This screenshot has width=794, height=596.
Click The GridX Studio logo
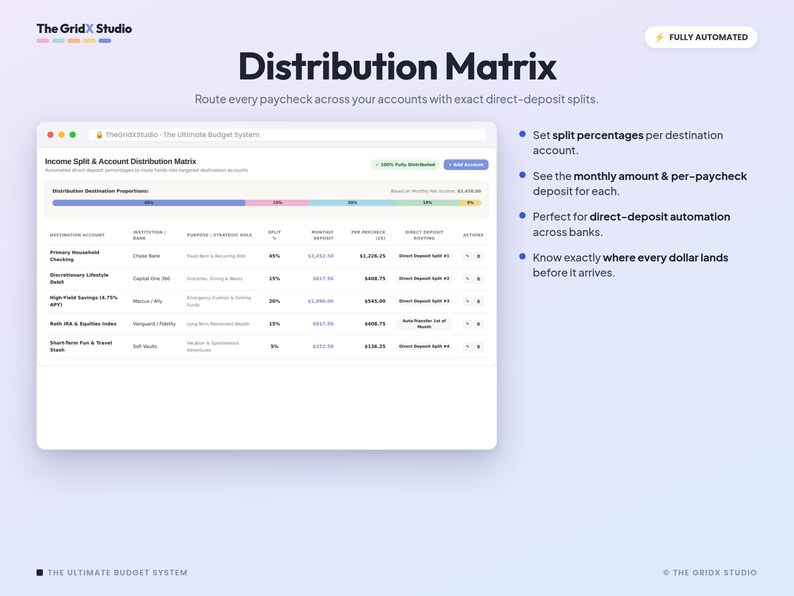tap(84, 32)
